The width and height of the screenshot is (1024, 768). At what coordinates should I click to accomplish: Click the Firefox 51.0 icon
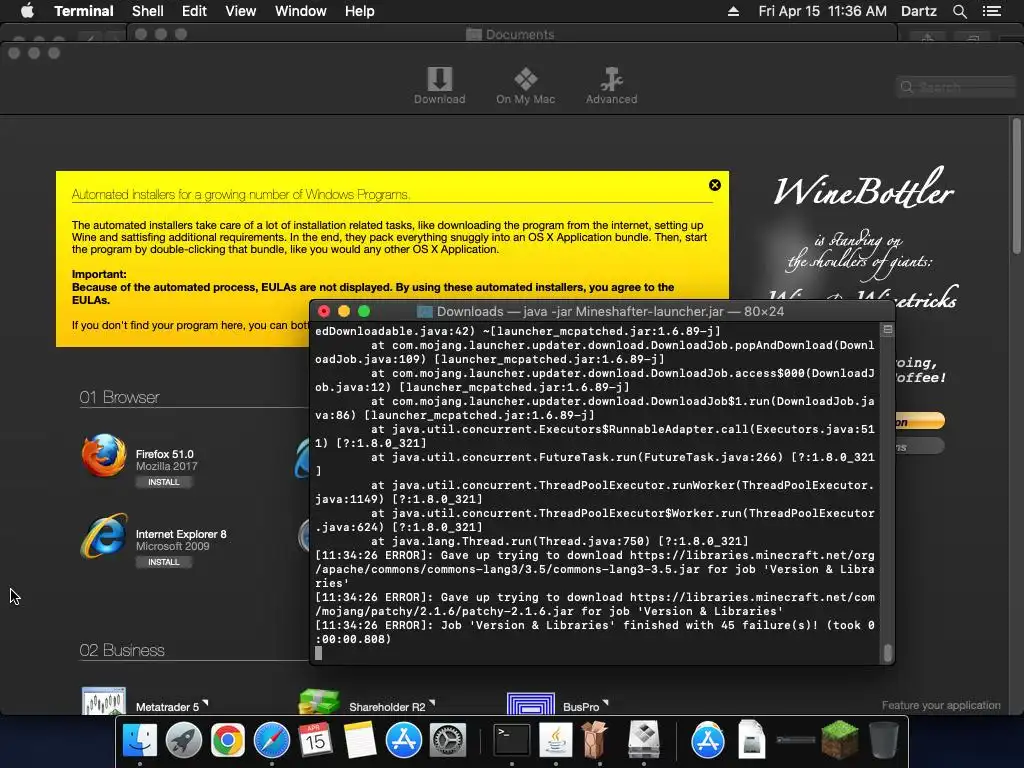tap(103, 455)
